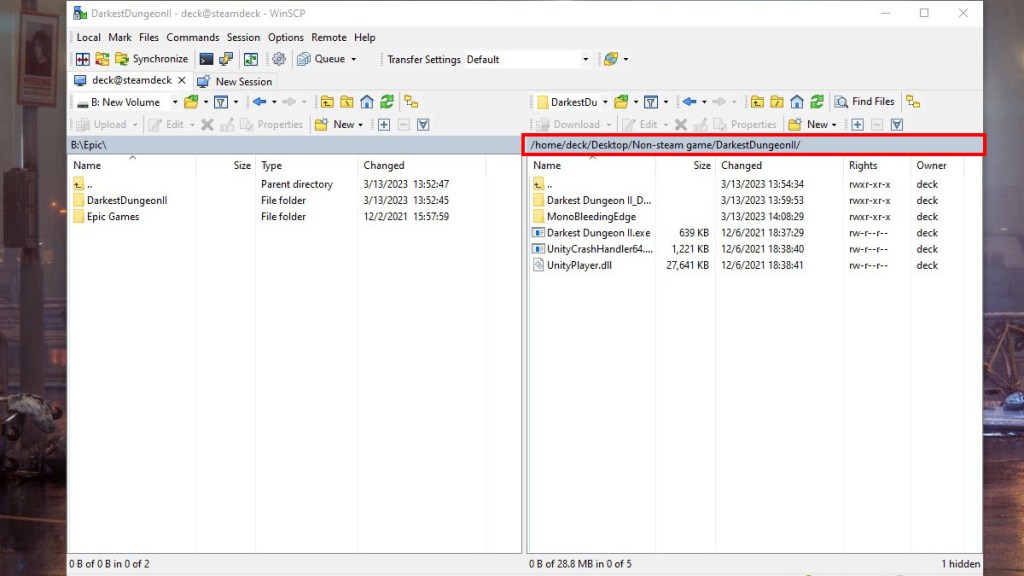Open the Commands menu
1024x576 pixels.
tap(192, 37)
